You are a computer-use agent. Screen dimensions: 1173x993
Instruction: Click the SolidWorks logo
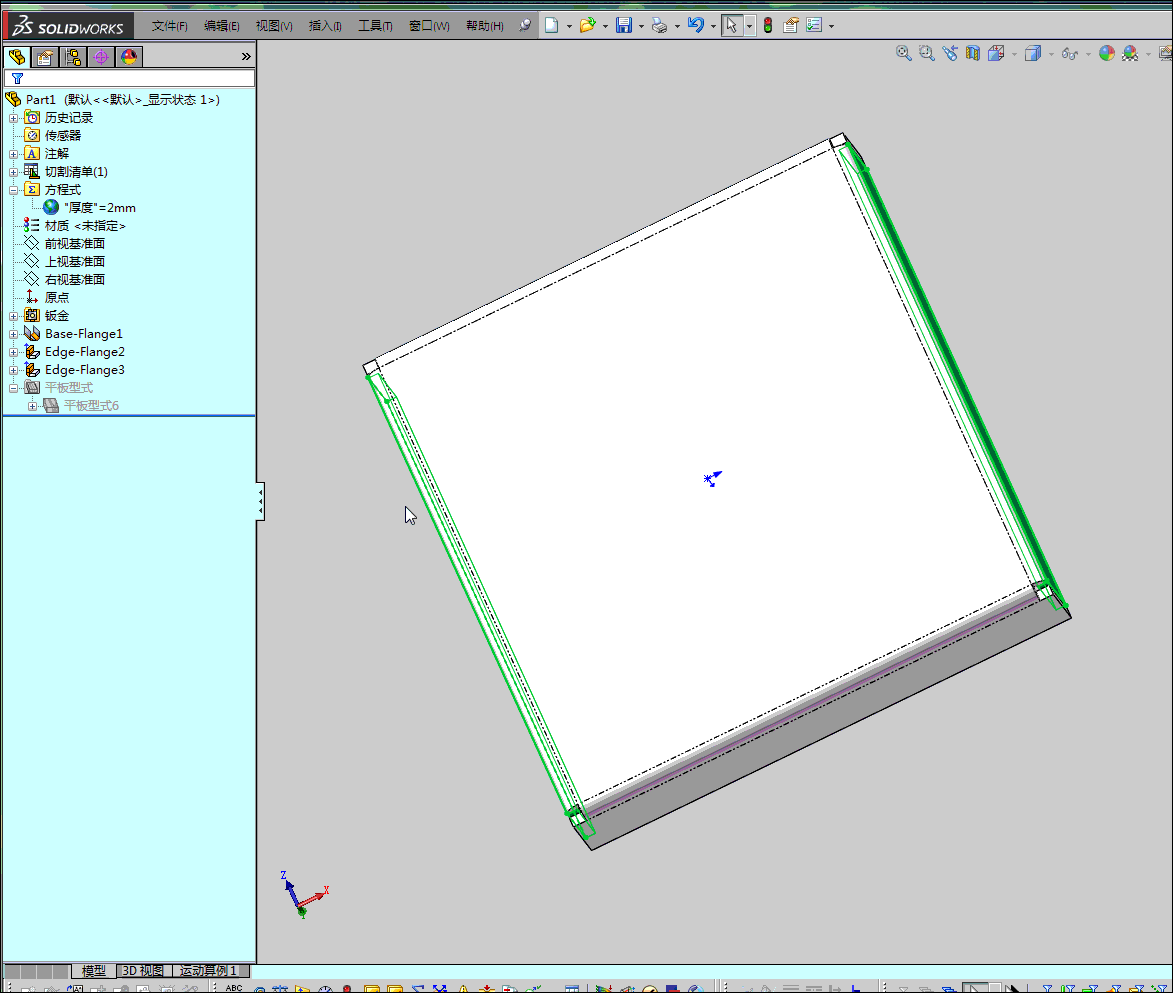point(68,26)
